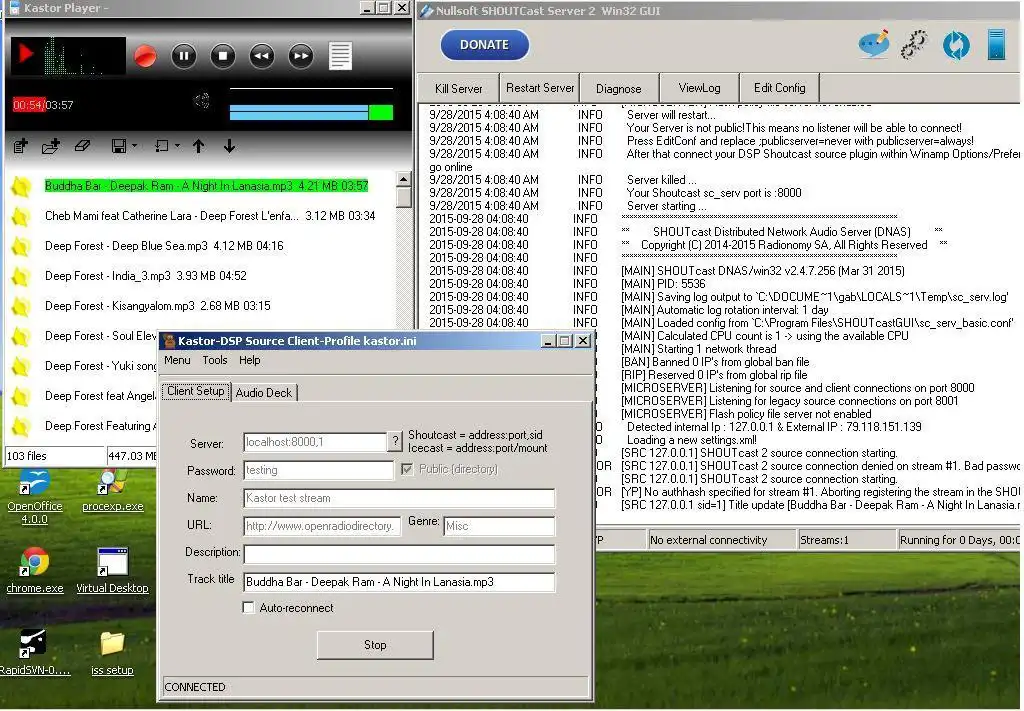
Task: Select Deep Forest - Kisangyalom.mp3 track
Action: (157, 306)
